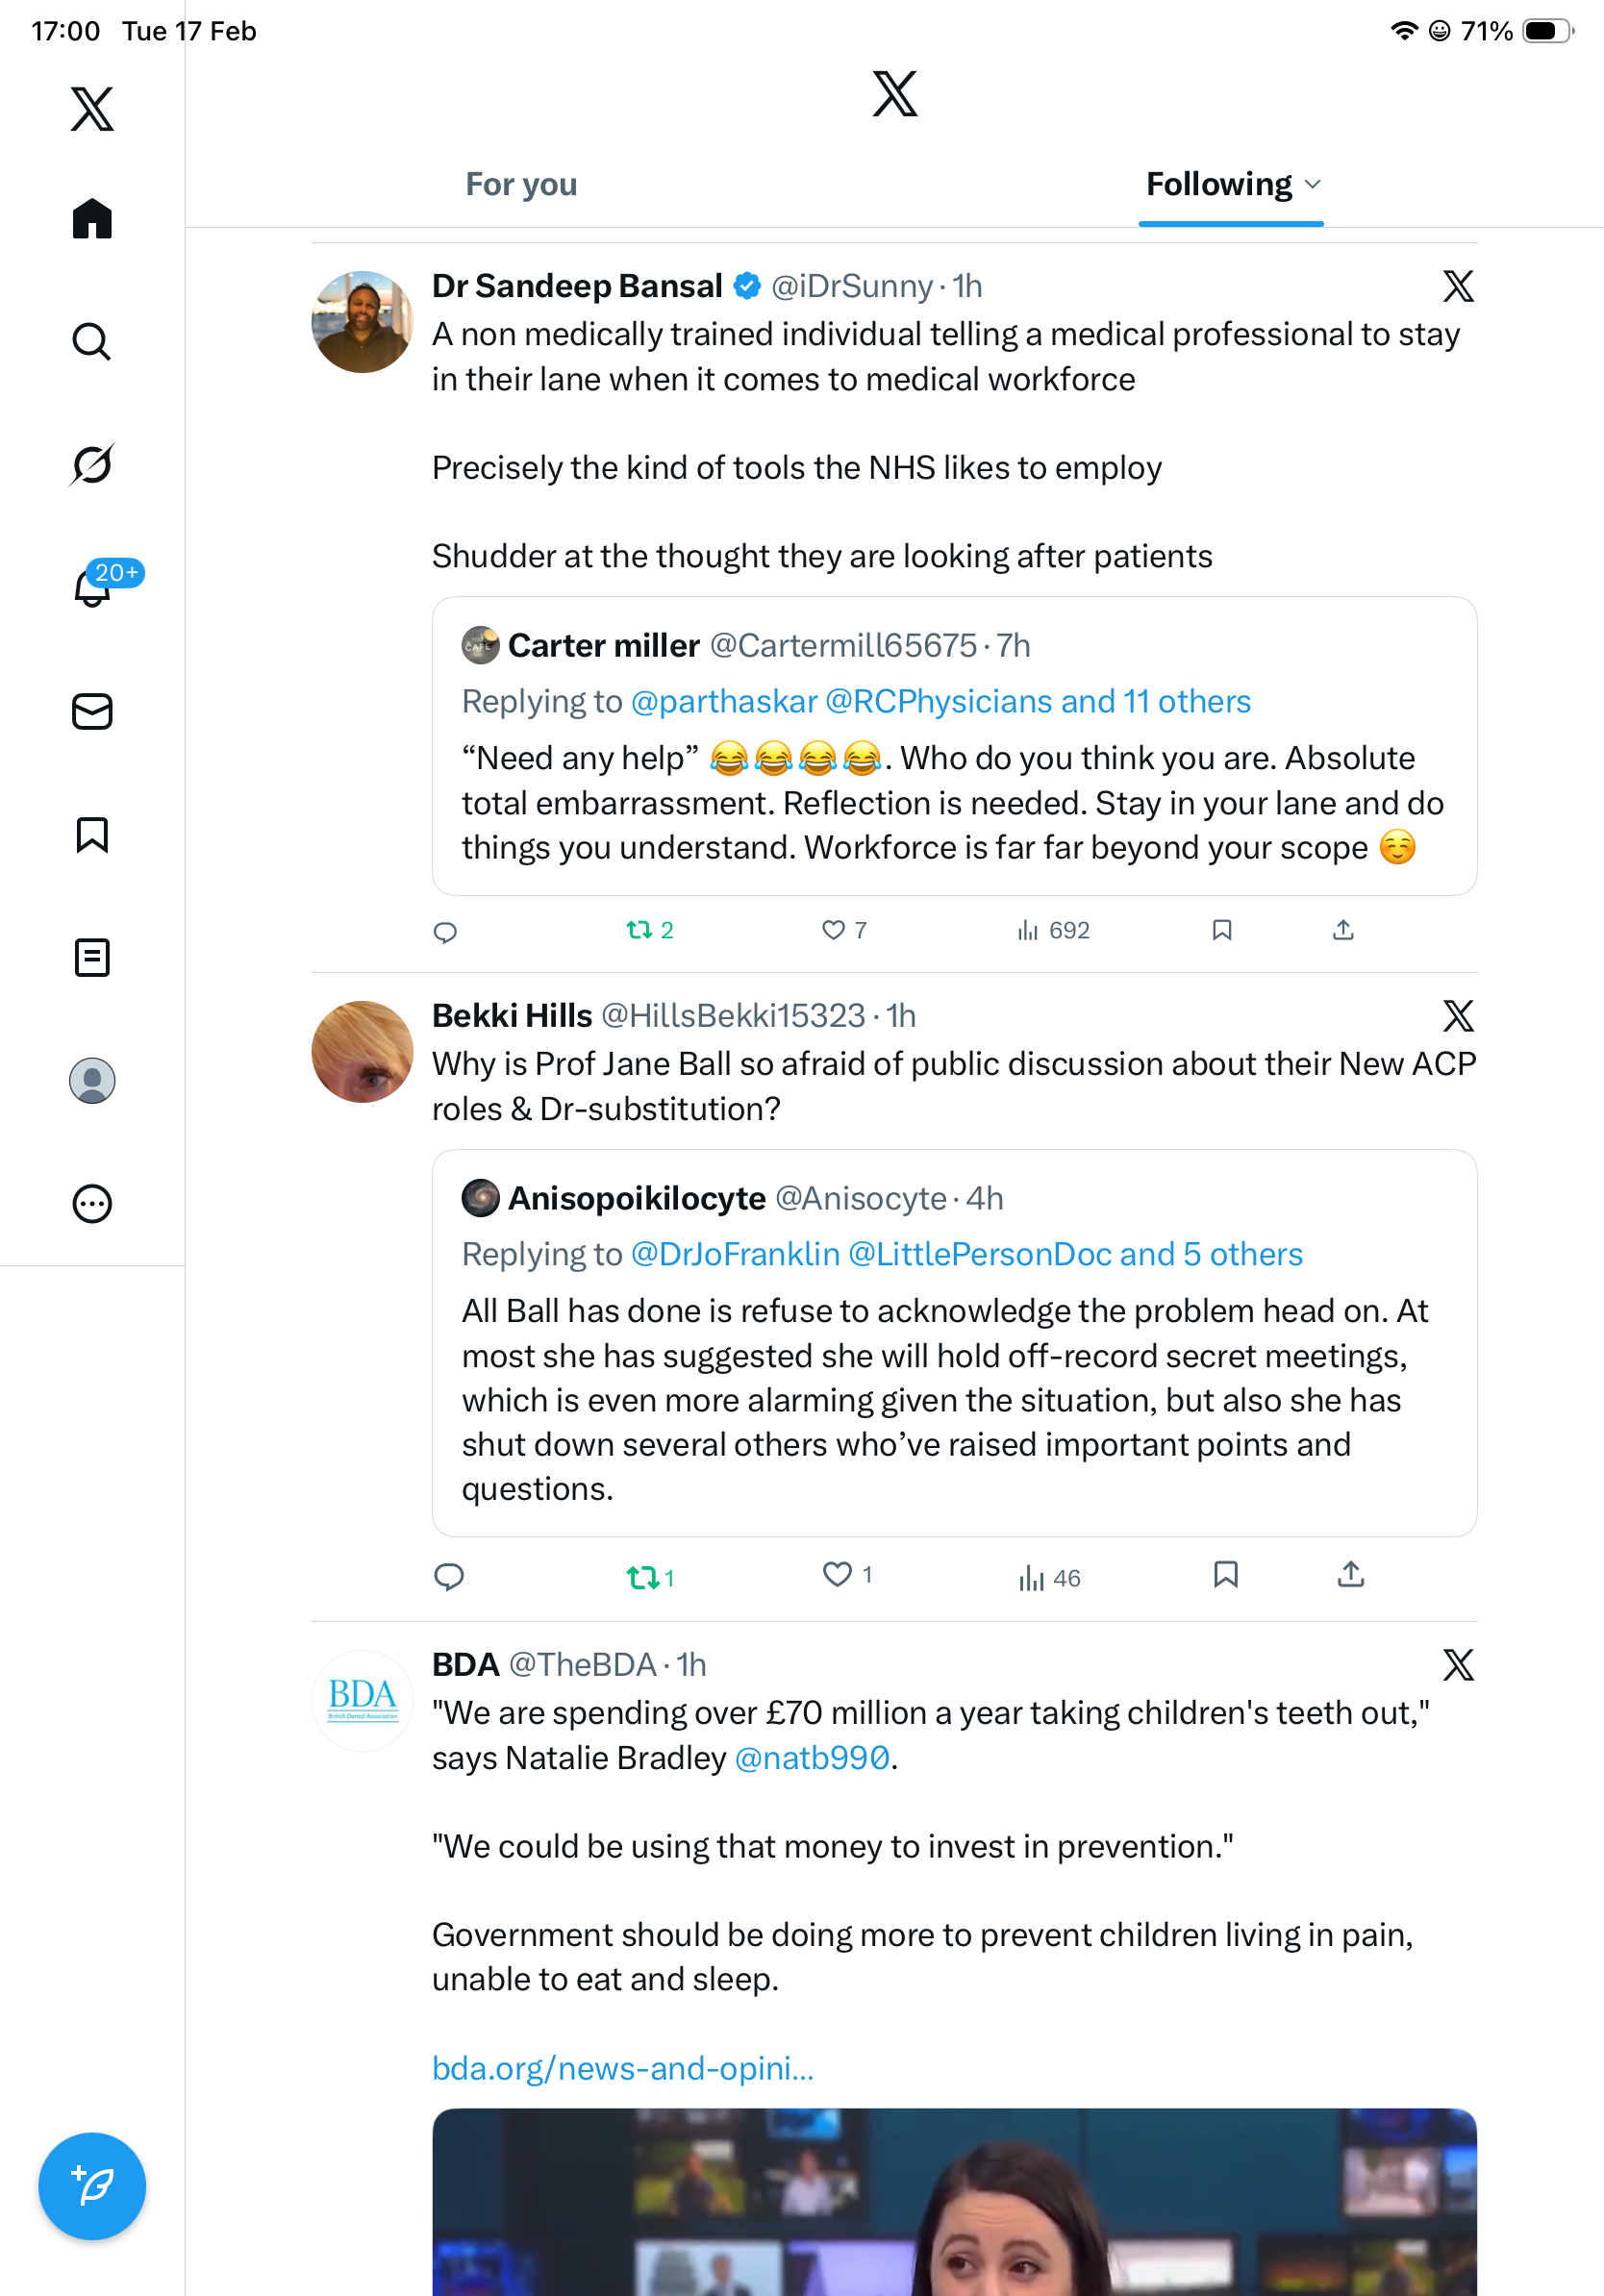Viewport: 1604px width, 2296px height.
Task: Open Lists icon in sidebar
Action: [x=92, y=958]
